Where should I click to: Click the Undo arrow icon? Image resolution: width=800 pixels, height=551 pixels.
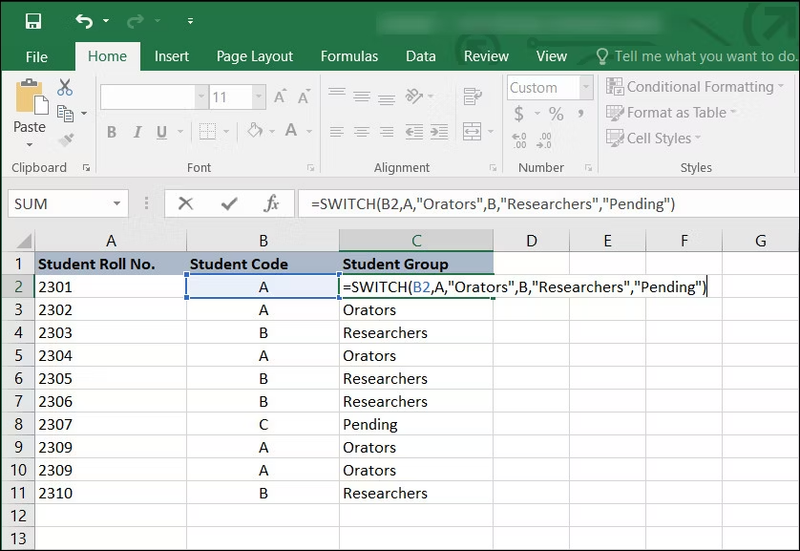[x=84, y=21]
